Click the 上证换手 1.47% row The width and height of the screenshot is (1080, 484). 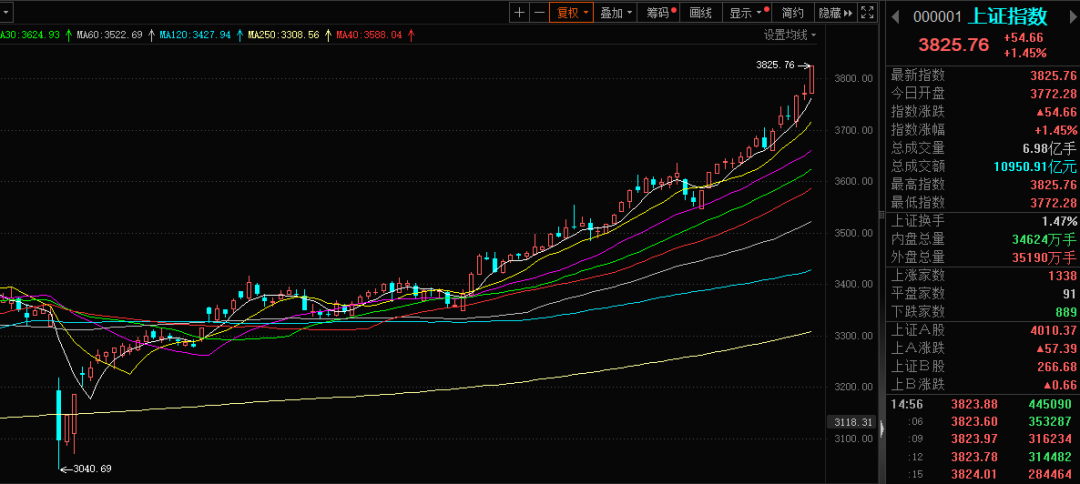tap(984, 221)
